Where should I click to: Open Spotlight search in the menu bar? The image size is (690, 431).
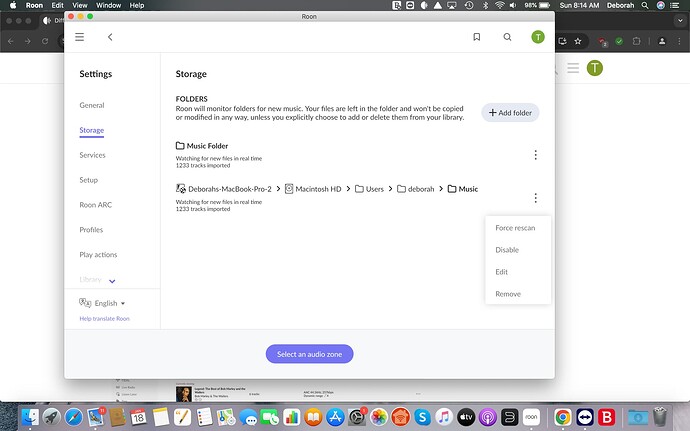(645, 5)
